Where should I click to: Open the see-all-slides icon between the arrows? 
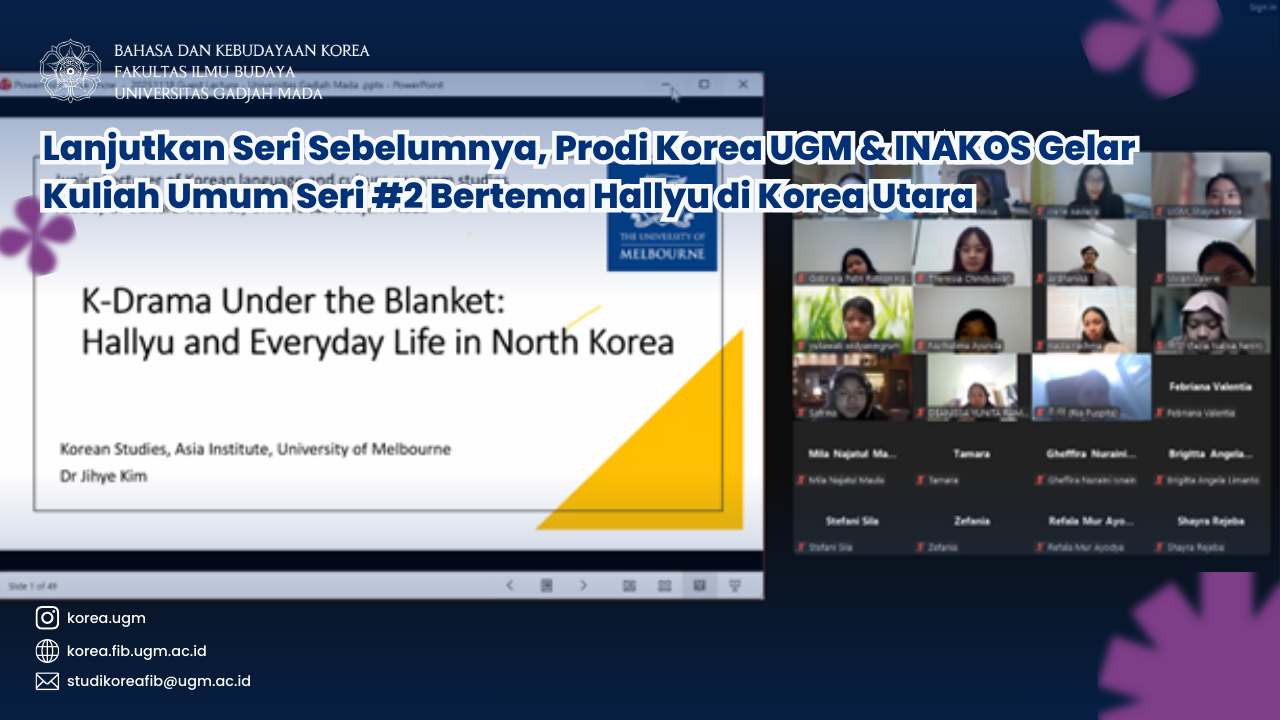point(546,585)
